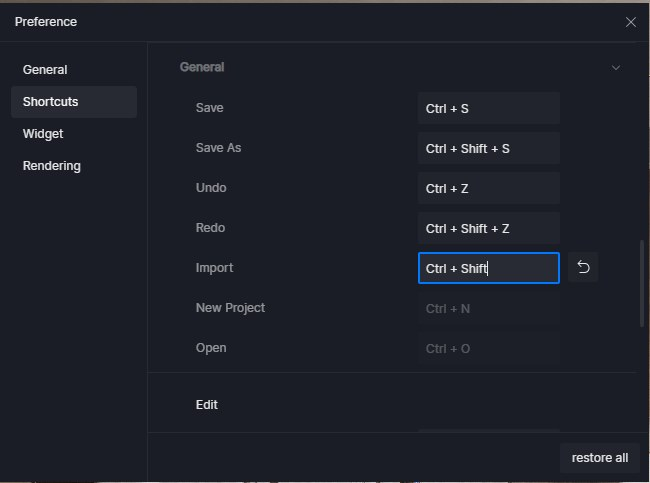Click the restore all button
The image size is (650, 483).
pyautogui.click(x=599, y=458)
